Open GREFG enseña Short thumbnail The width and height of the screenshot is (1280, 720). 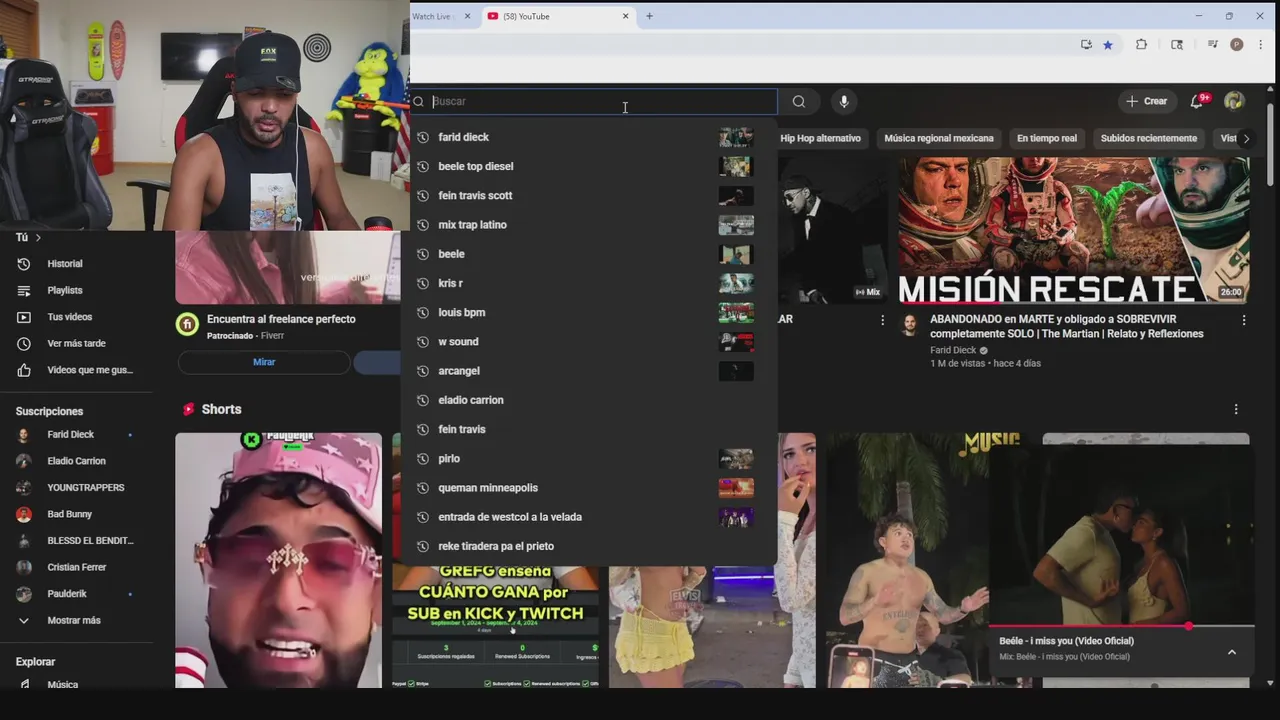(495, 627)
